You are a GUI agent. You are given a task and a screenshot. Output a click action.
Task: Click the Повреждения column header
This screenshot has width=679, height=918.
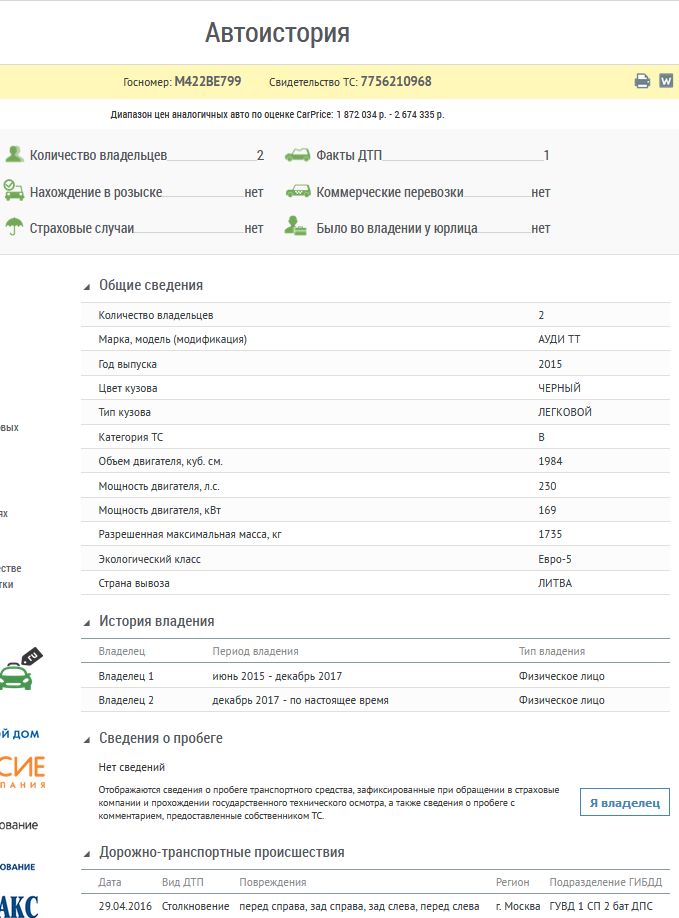coord(273,882)
